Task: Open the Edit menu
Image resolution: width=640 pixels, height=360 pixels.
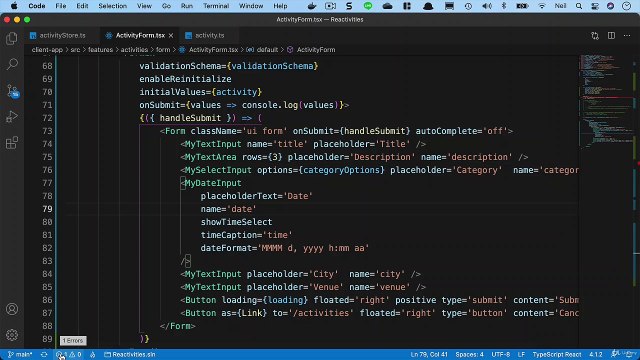Action: pos(82,6)
